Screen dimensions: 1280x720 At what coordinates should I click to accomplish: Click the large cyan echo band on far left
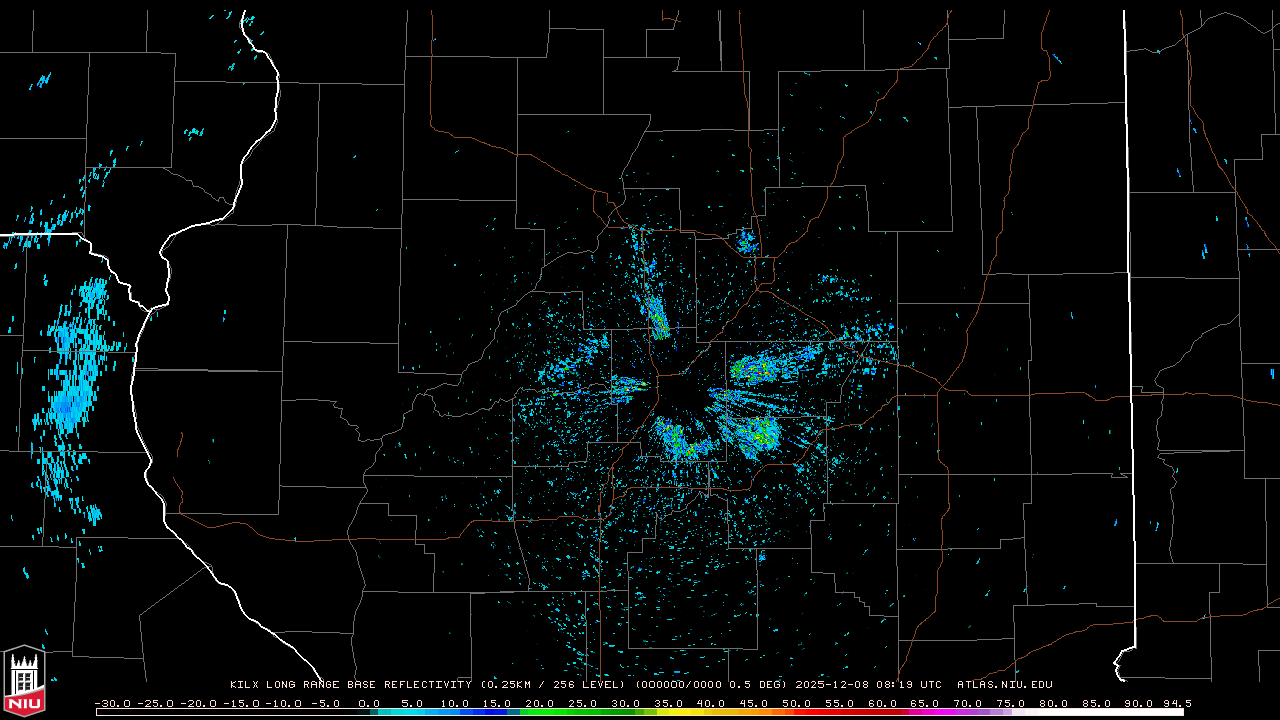(x=72, y=390)
